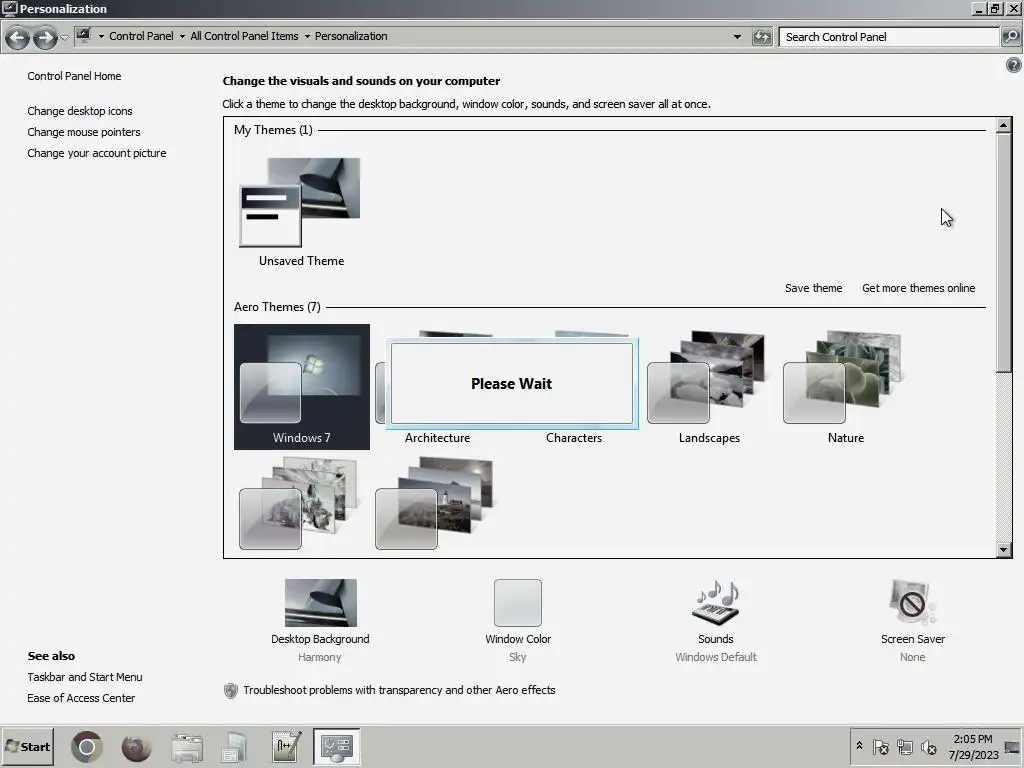Click All Control Panel Items breadcrumb
This screenshot has width=1024, height=768.
pos(244,36)
